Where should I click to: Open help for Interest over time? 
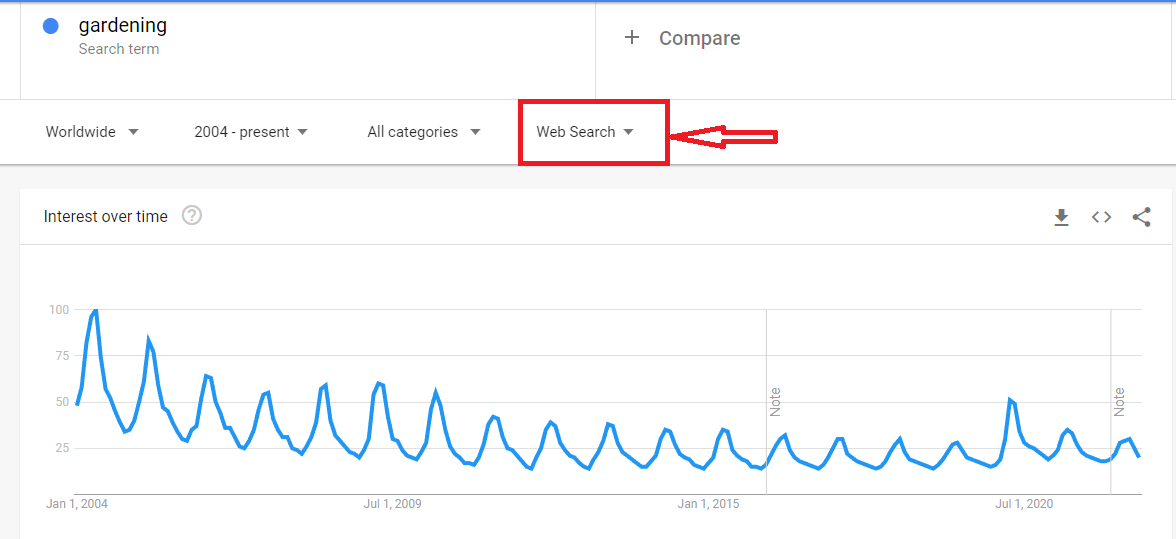pos(192,216)
